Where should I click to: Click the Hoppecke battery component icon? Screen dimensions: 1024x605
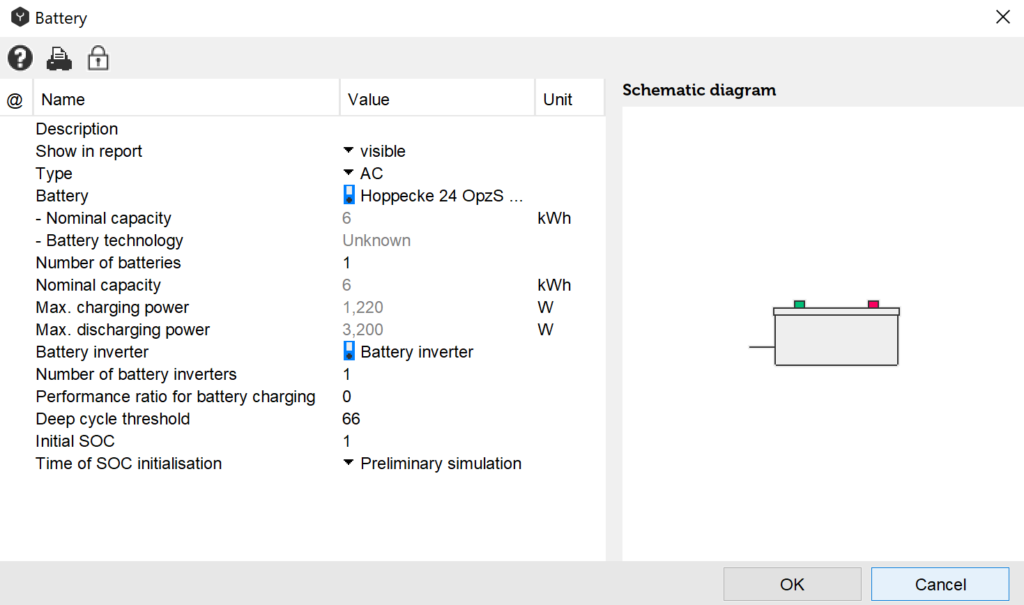point(349,195)
